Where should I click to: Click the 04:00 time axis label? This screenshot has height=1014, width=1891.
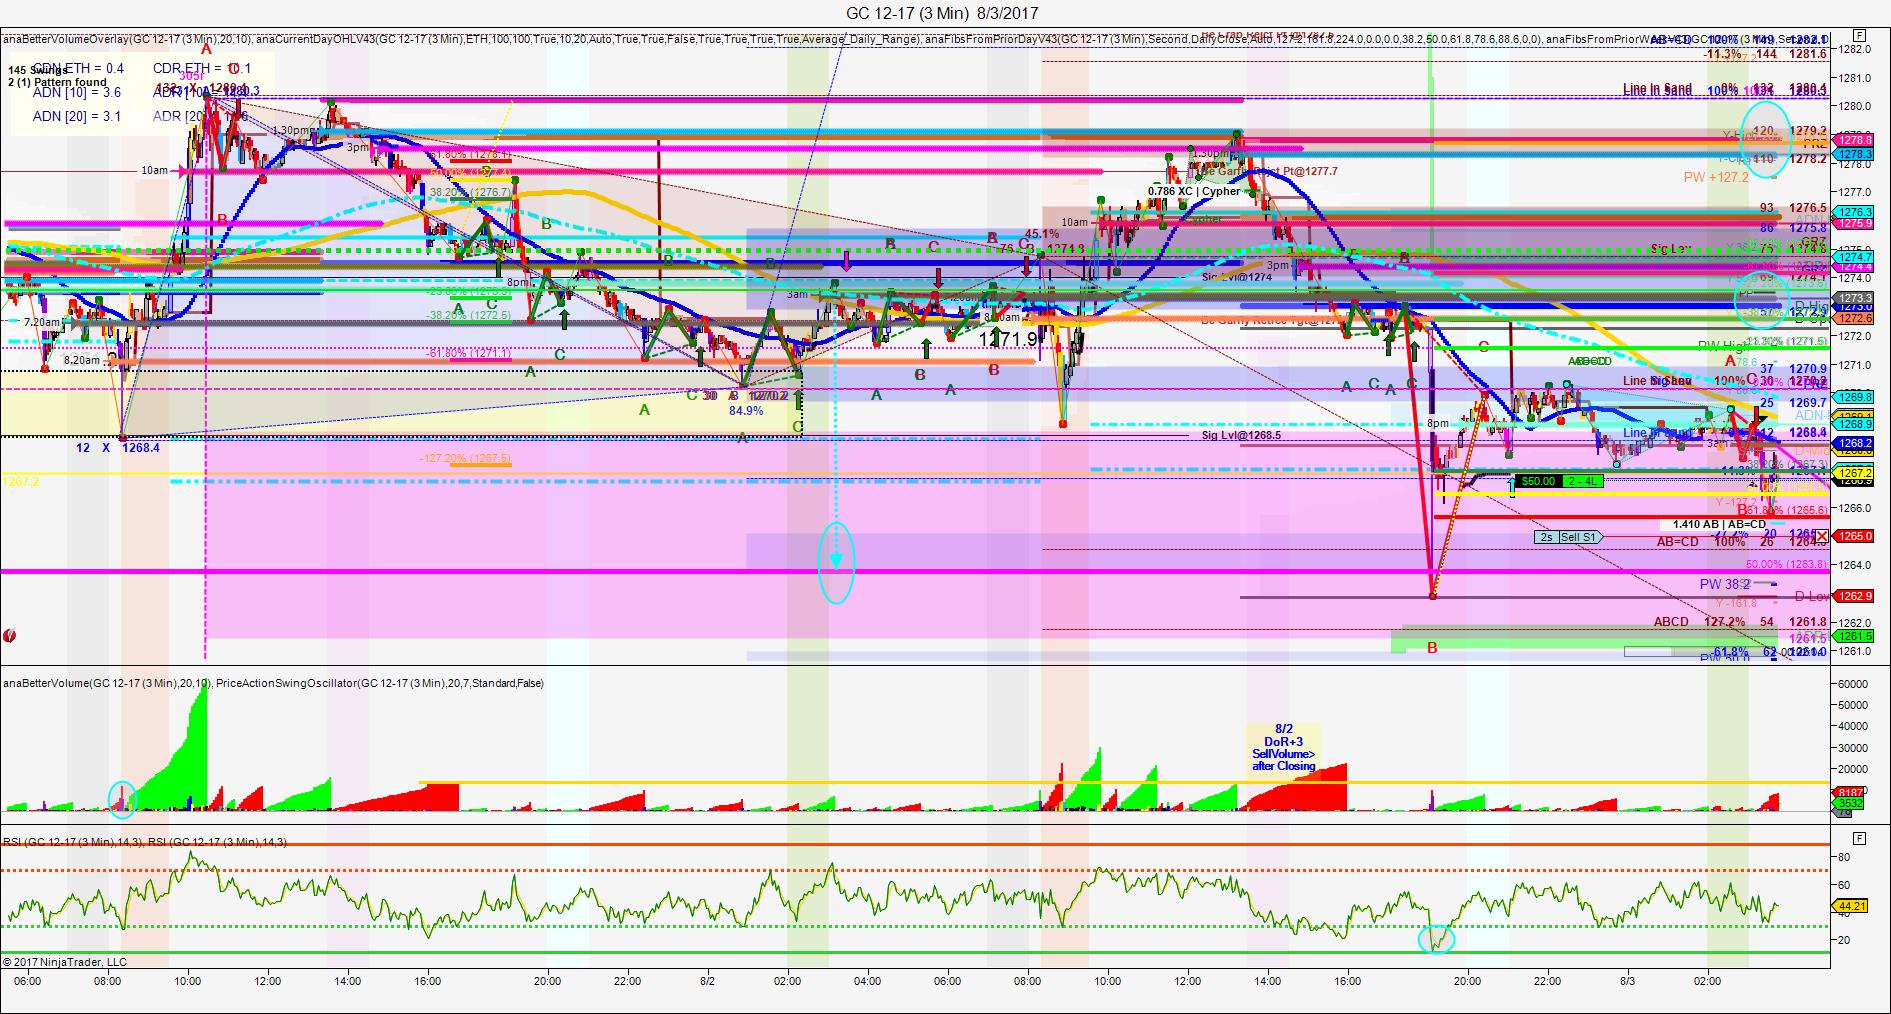tap(868, 981)
